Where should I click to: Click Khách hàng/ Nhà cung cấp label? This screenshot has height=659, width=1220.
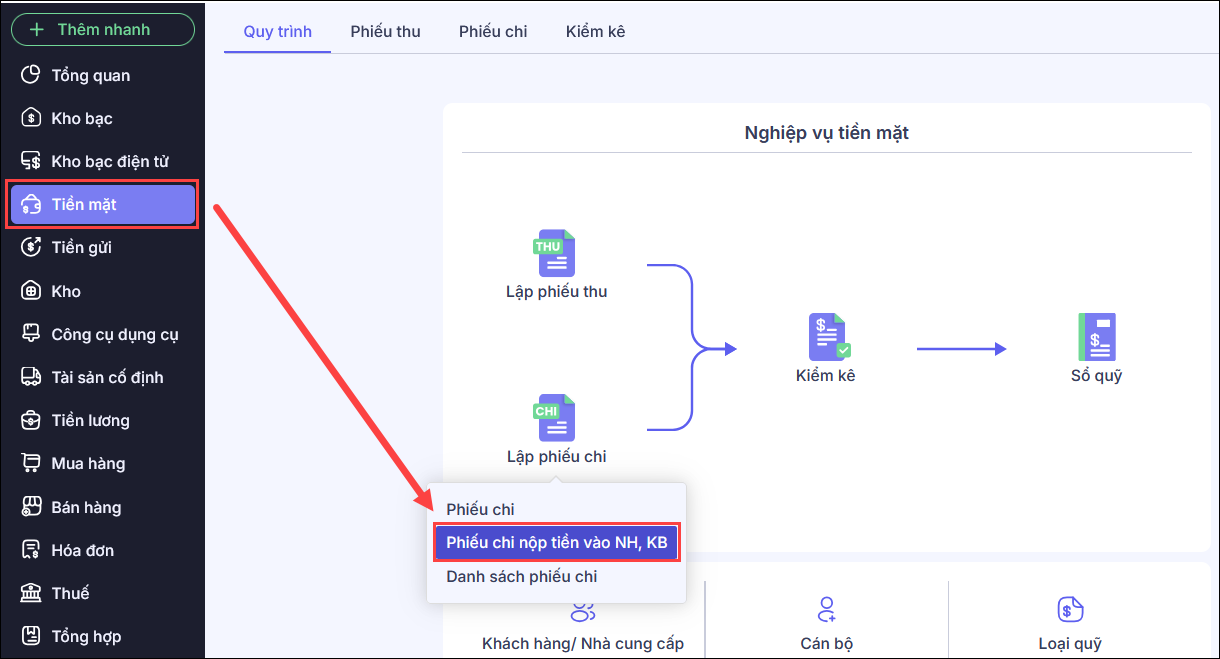coord(583,643)
